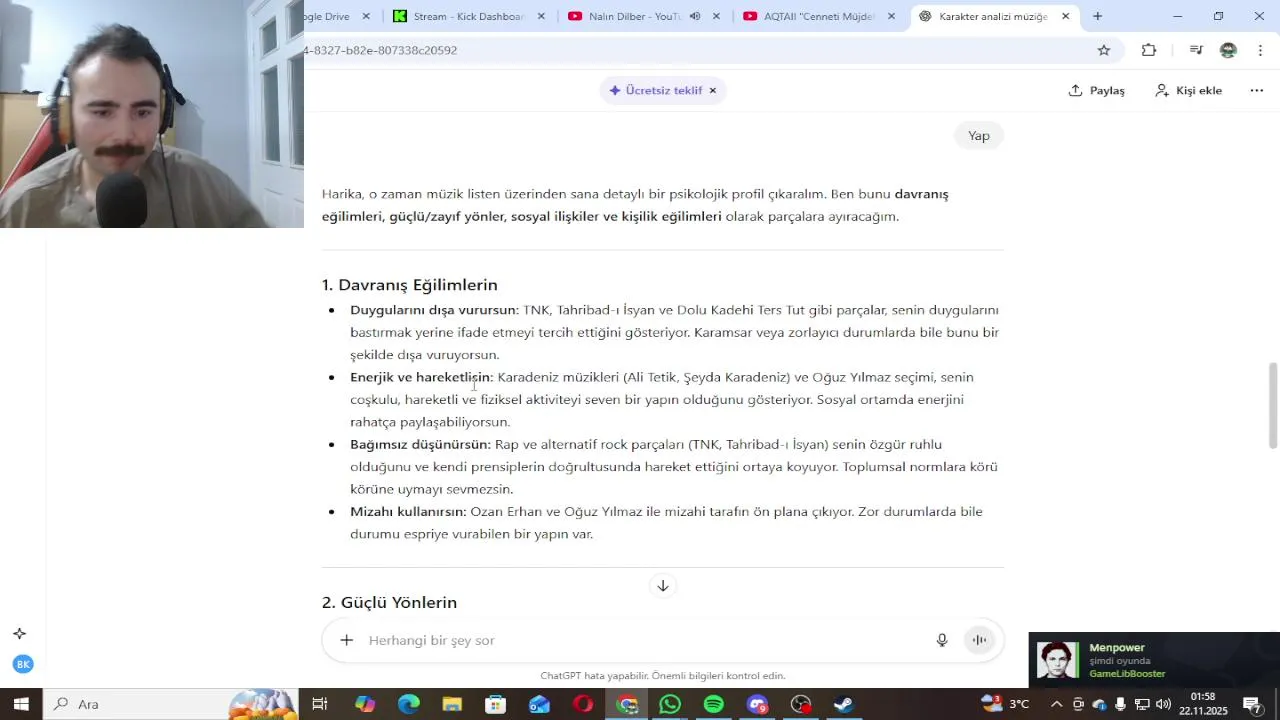
Task: Open OBS Studio from the taskbar
Action: point(801,704)
